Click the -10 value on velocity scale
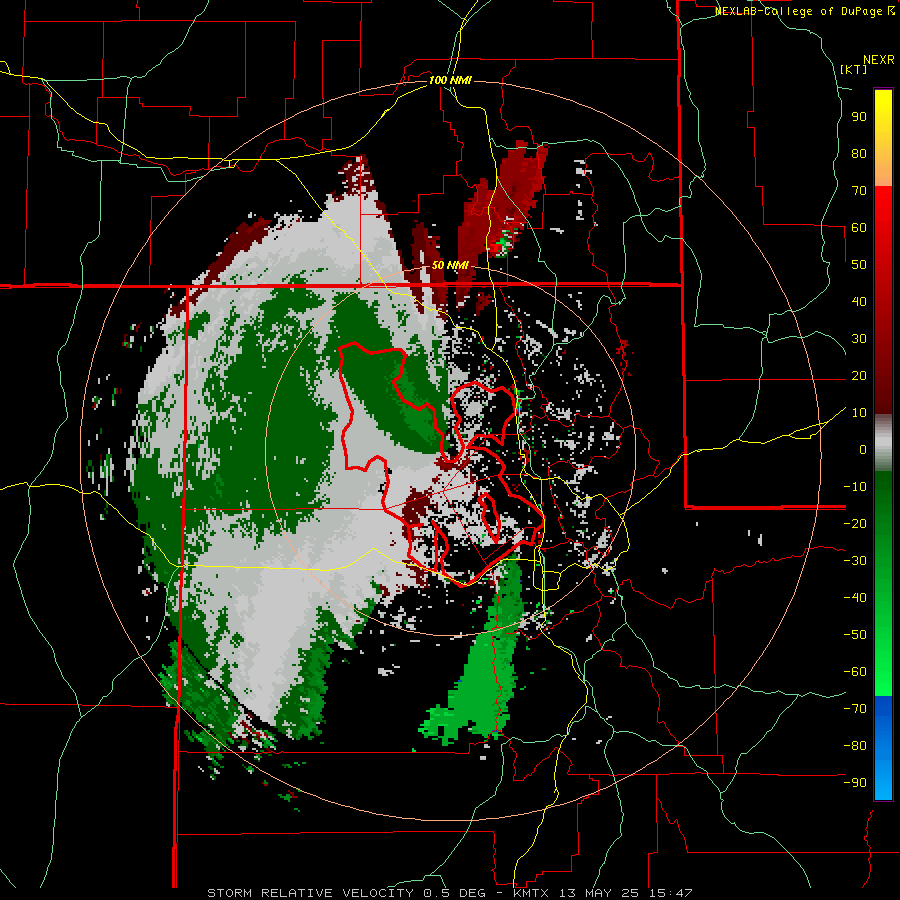900x900 pixels. click(x=855, y=487)
